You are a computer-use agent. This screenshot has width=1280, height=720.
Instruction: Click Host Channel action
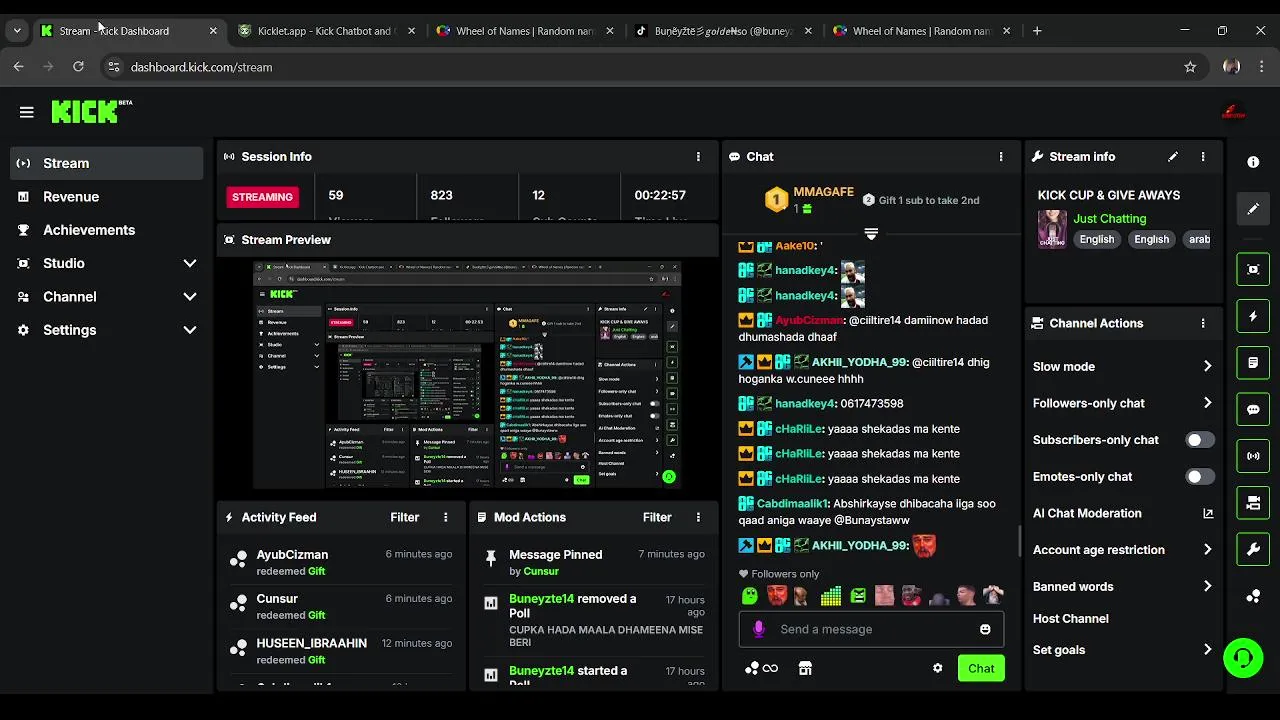click(x=1070, y=618)
